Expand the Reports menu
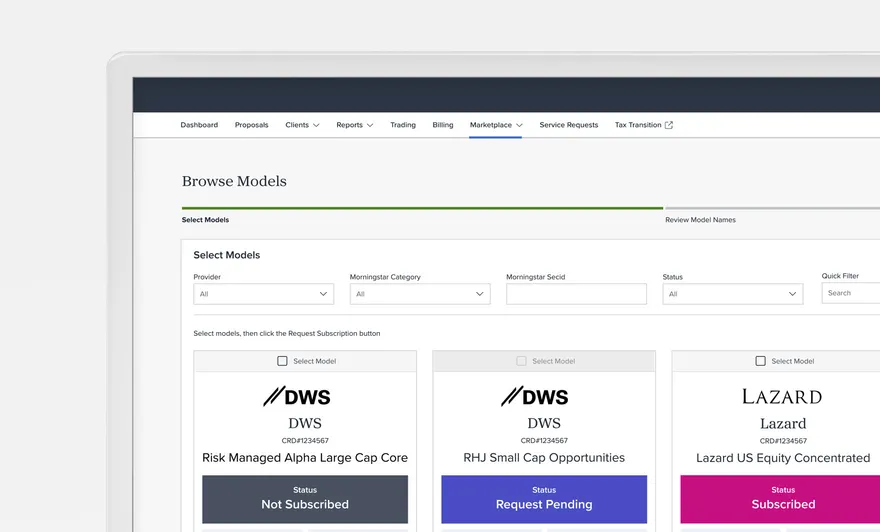The image size is (880, 532). coord(354,125)
